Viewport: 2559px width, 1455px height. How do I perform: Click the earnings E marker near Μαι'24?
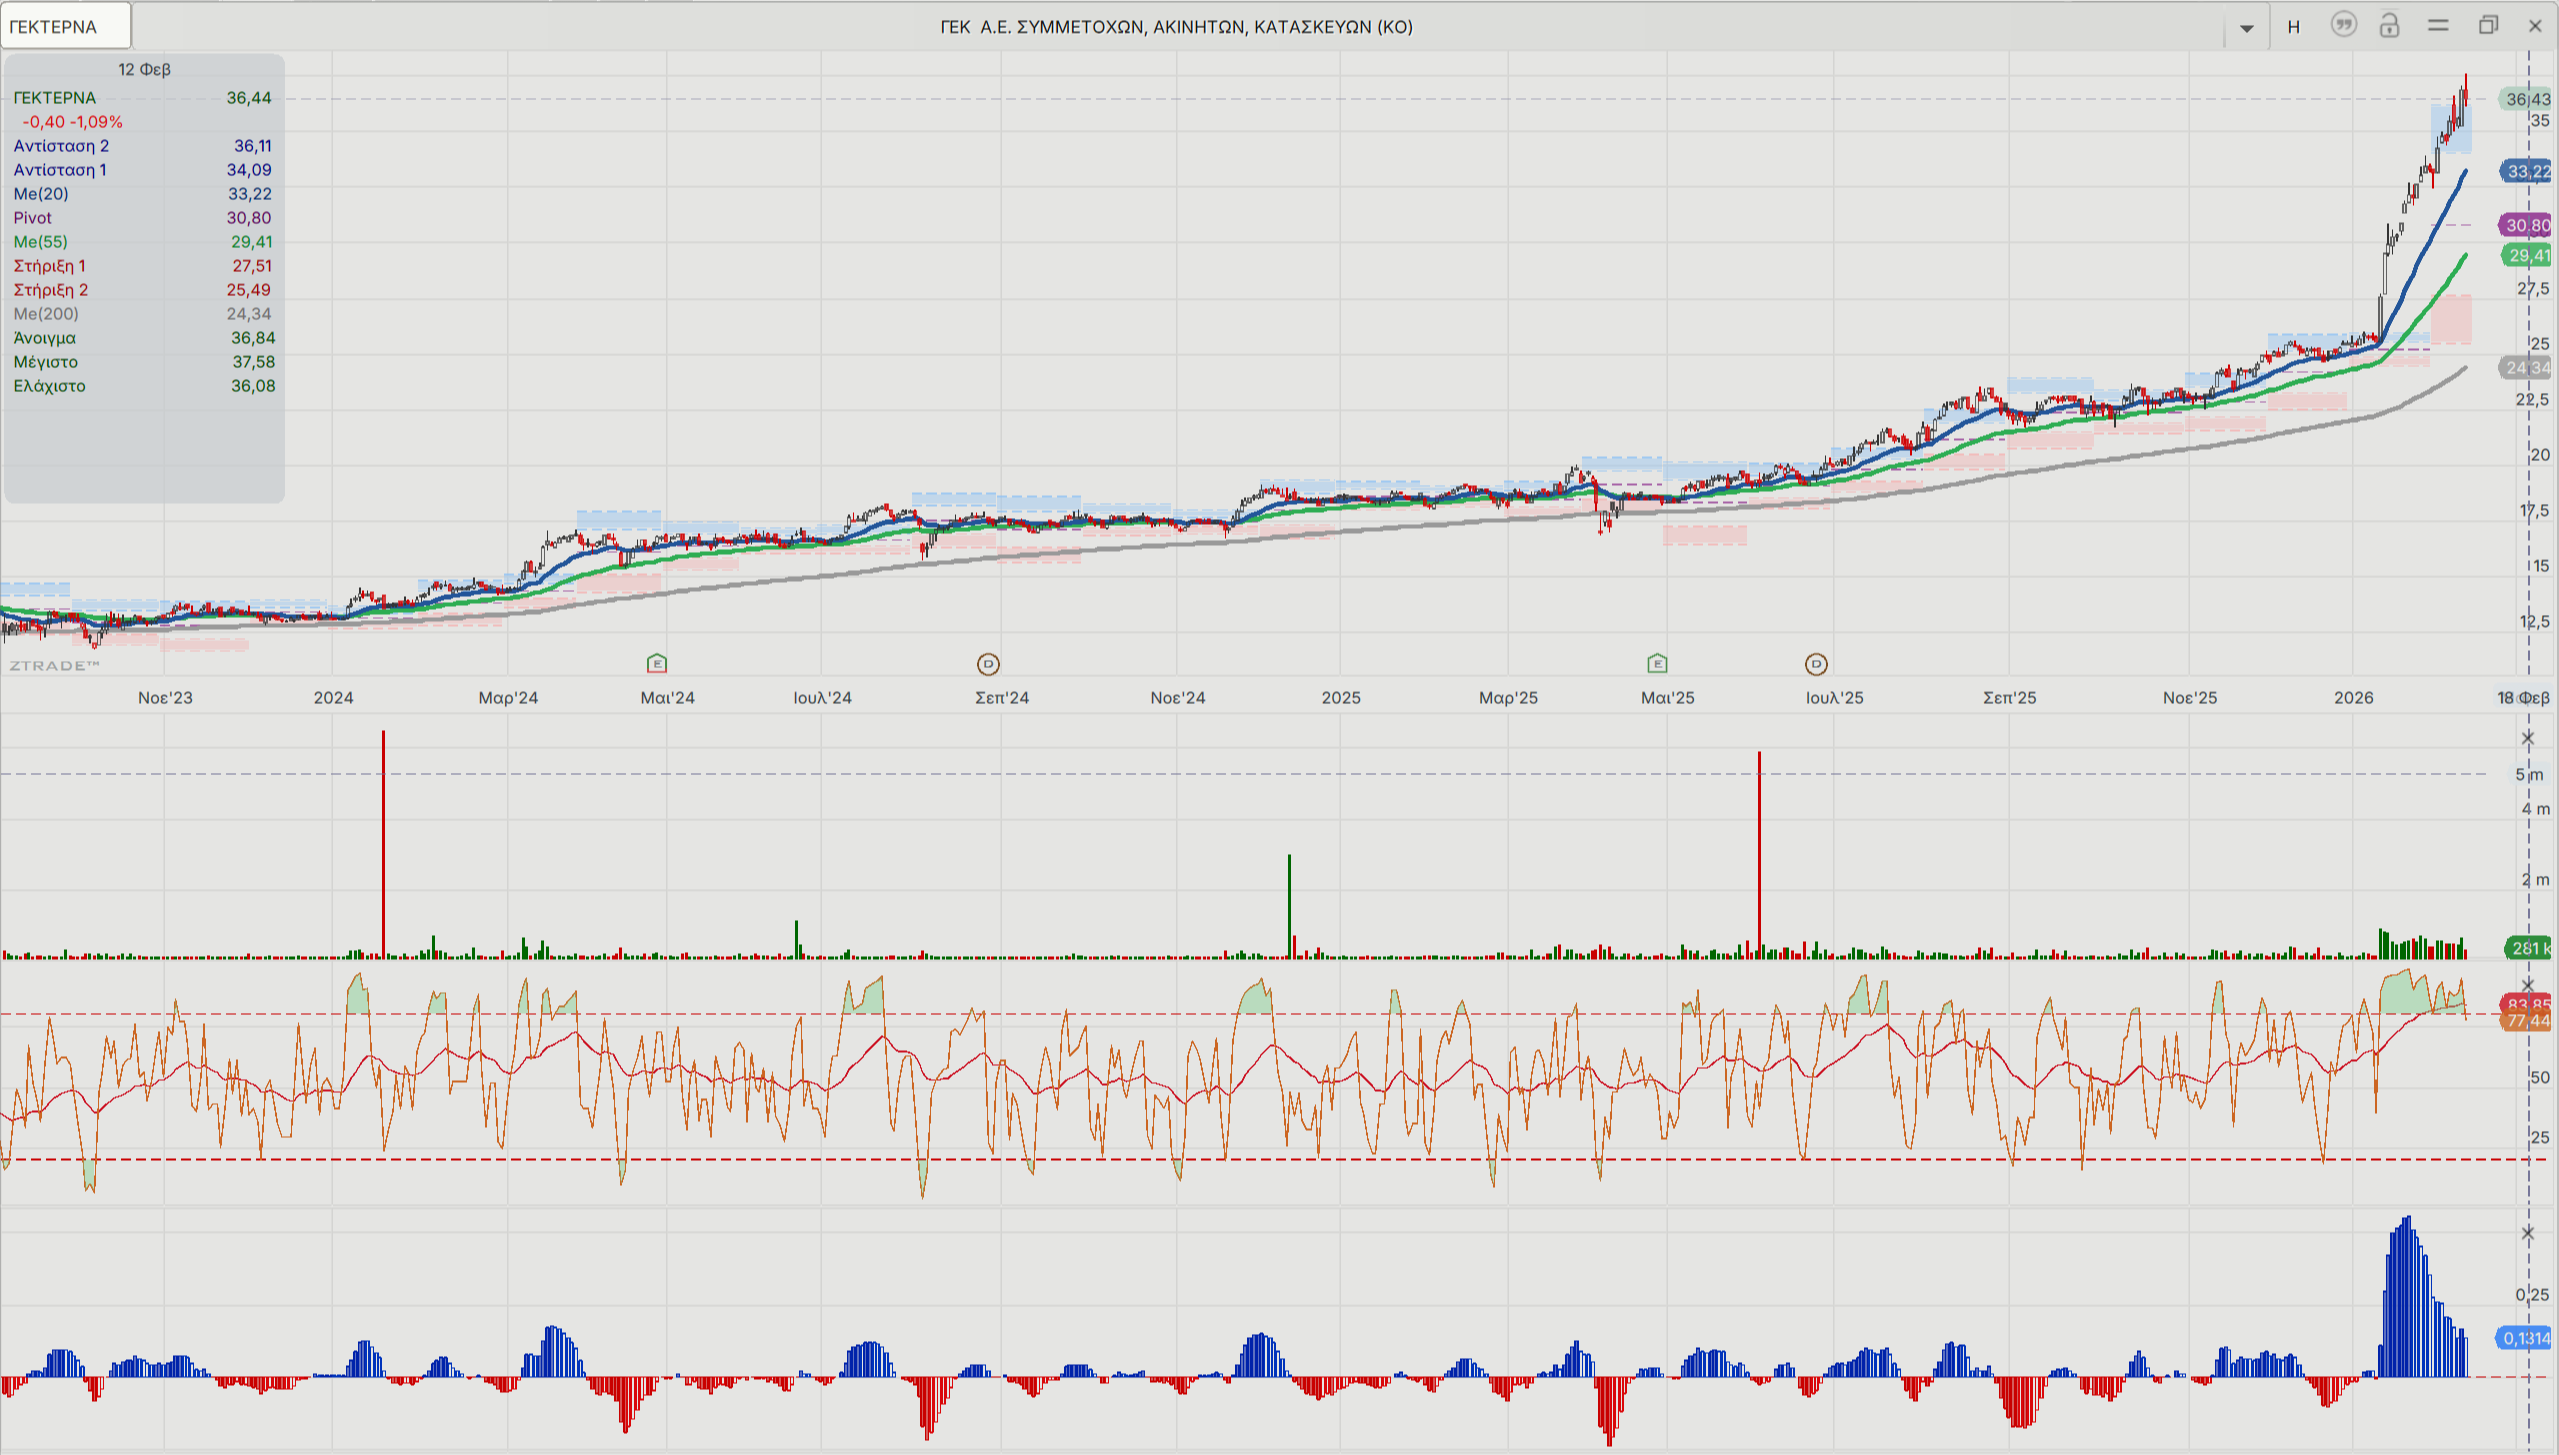click(657, 663)
